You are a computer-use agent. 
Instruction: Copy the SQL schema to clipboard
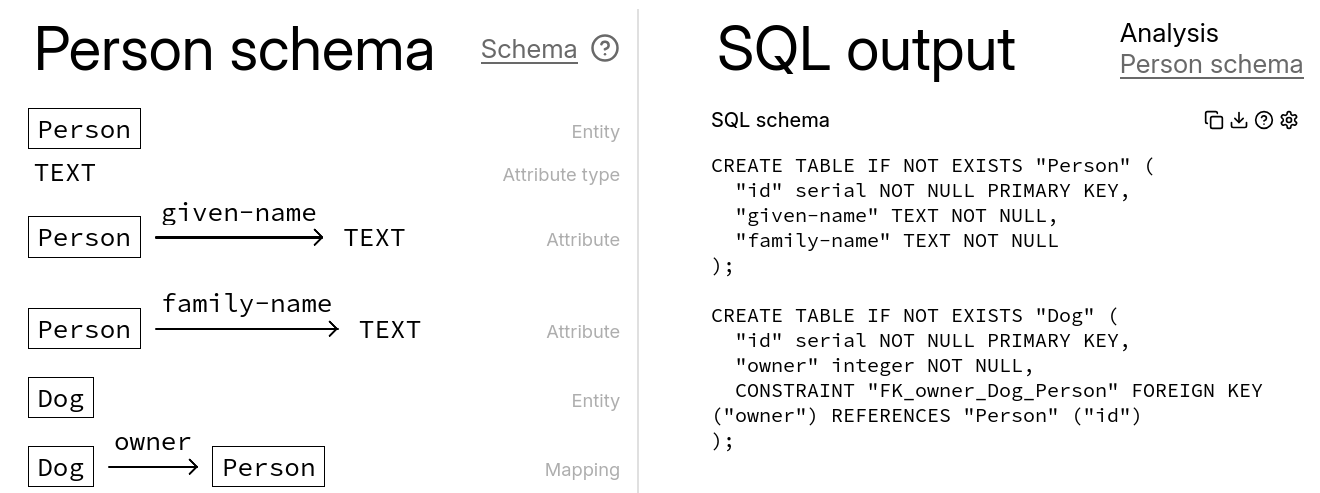click(1214, 120)
